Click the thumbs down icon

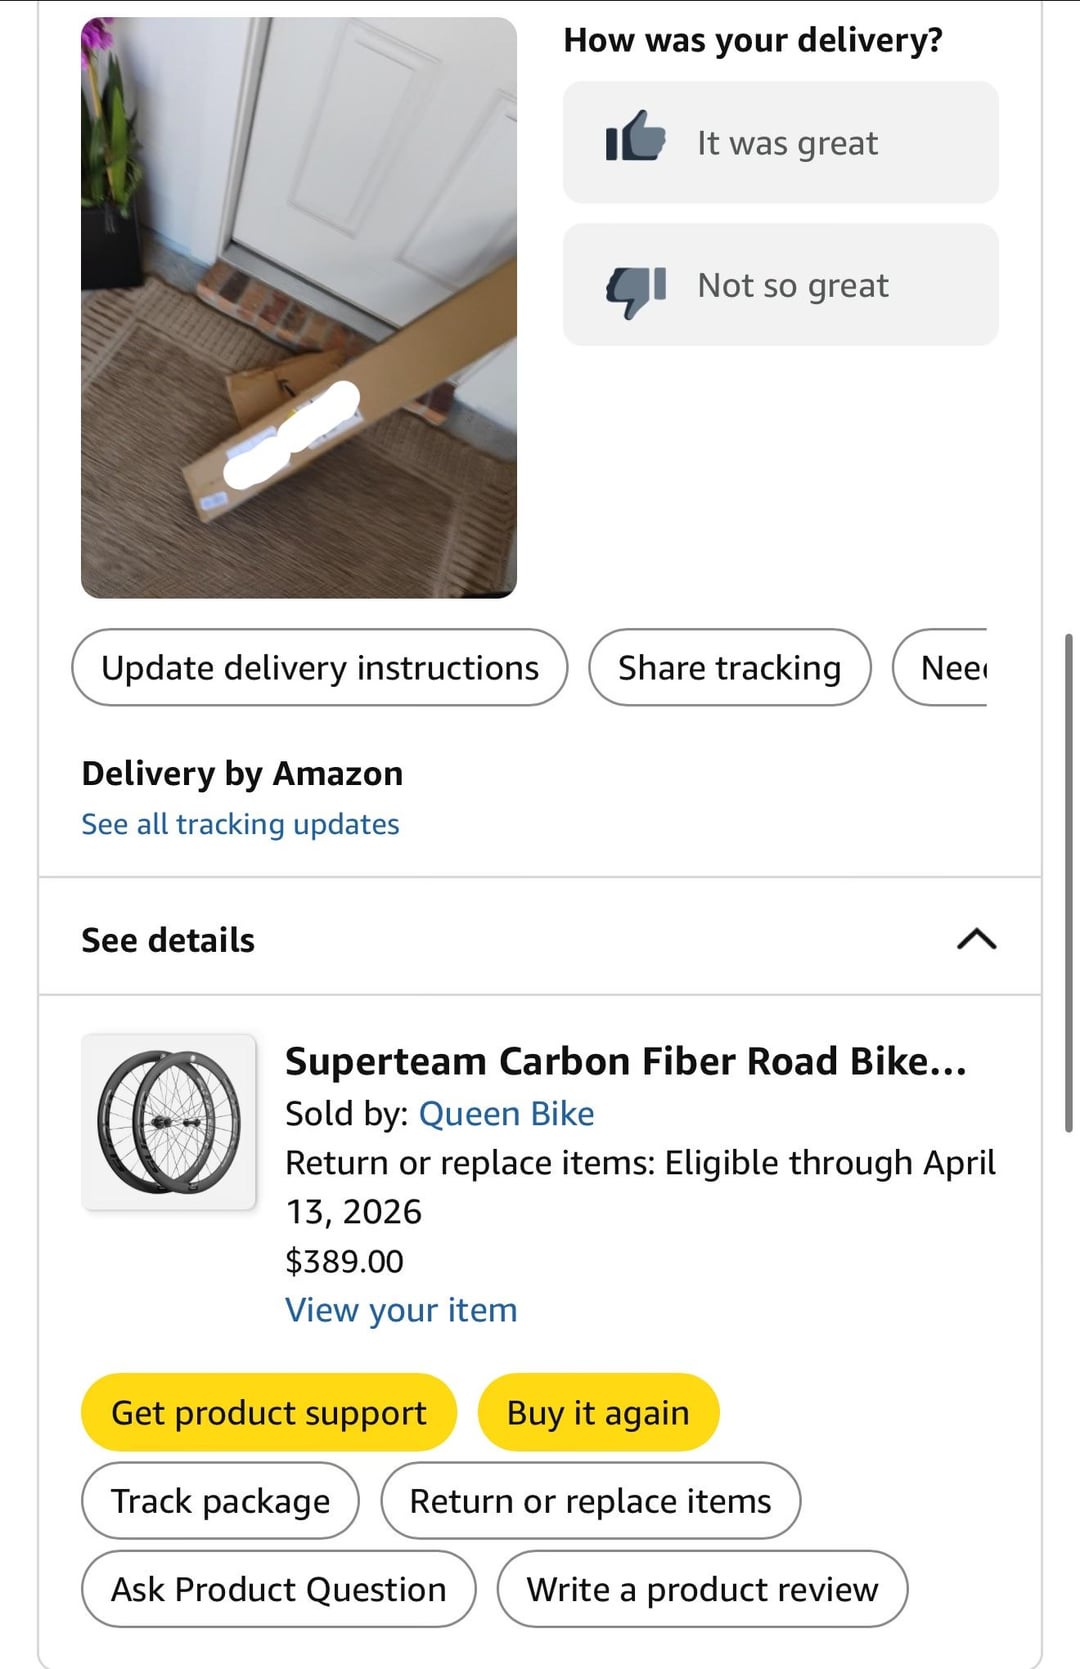coord(635,291)
